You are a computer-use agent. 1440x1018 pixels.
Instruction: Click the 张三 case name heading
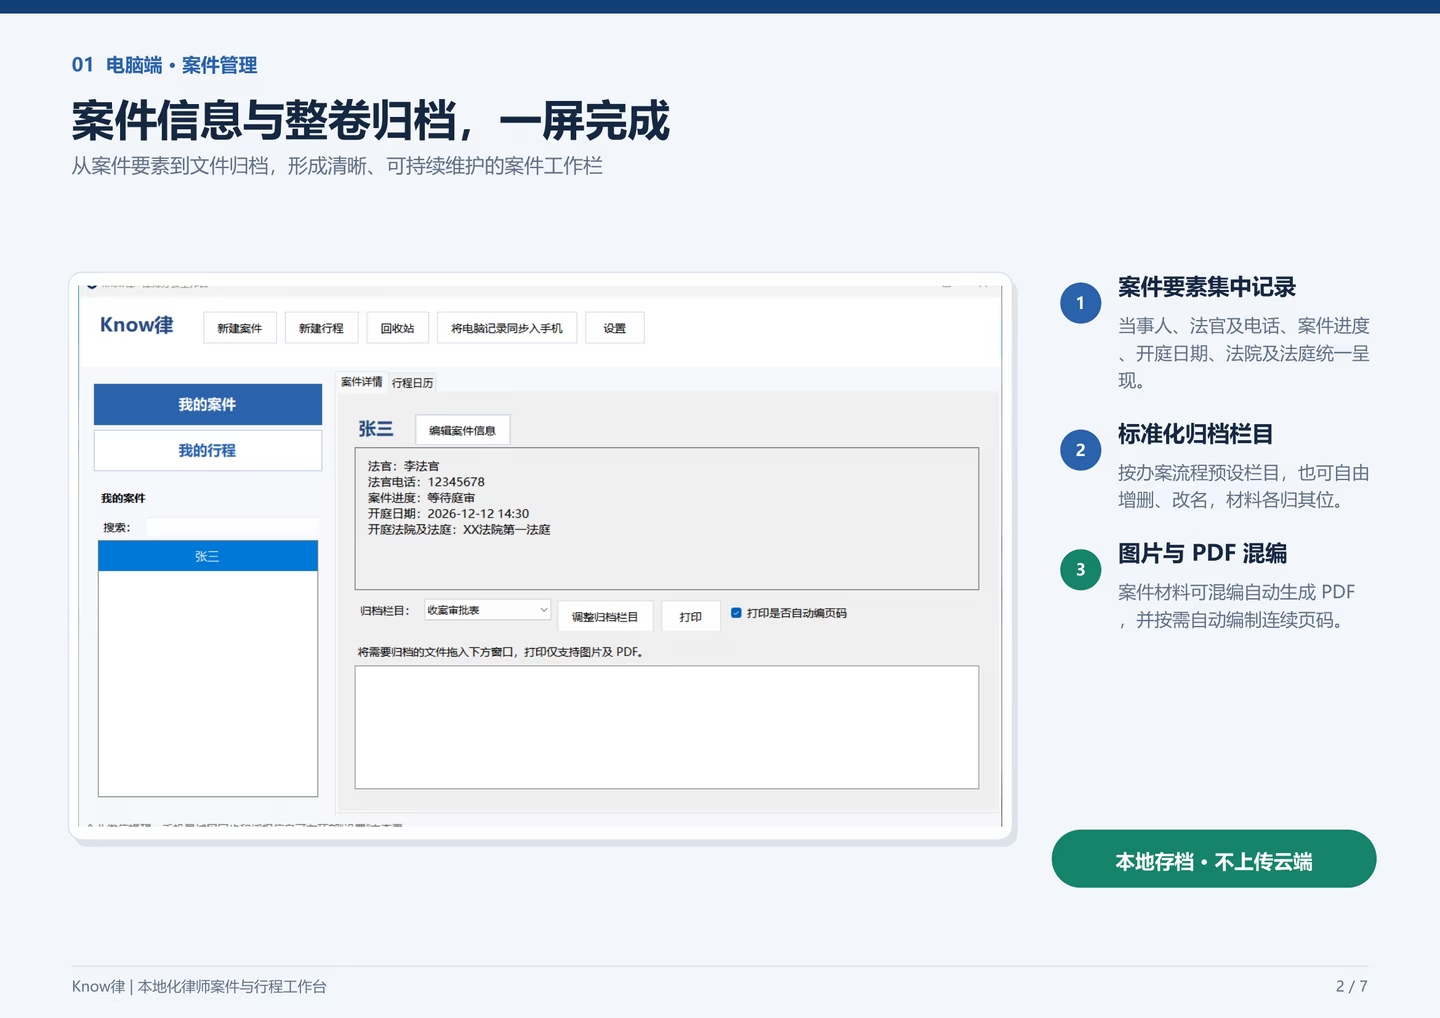[x=376, y=429]
